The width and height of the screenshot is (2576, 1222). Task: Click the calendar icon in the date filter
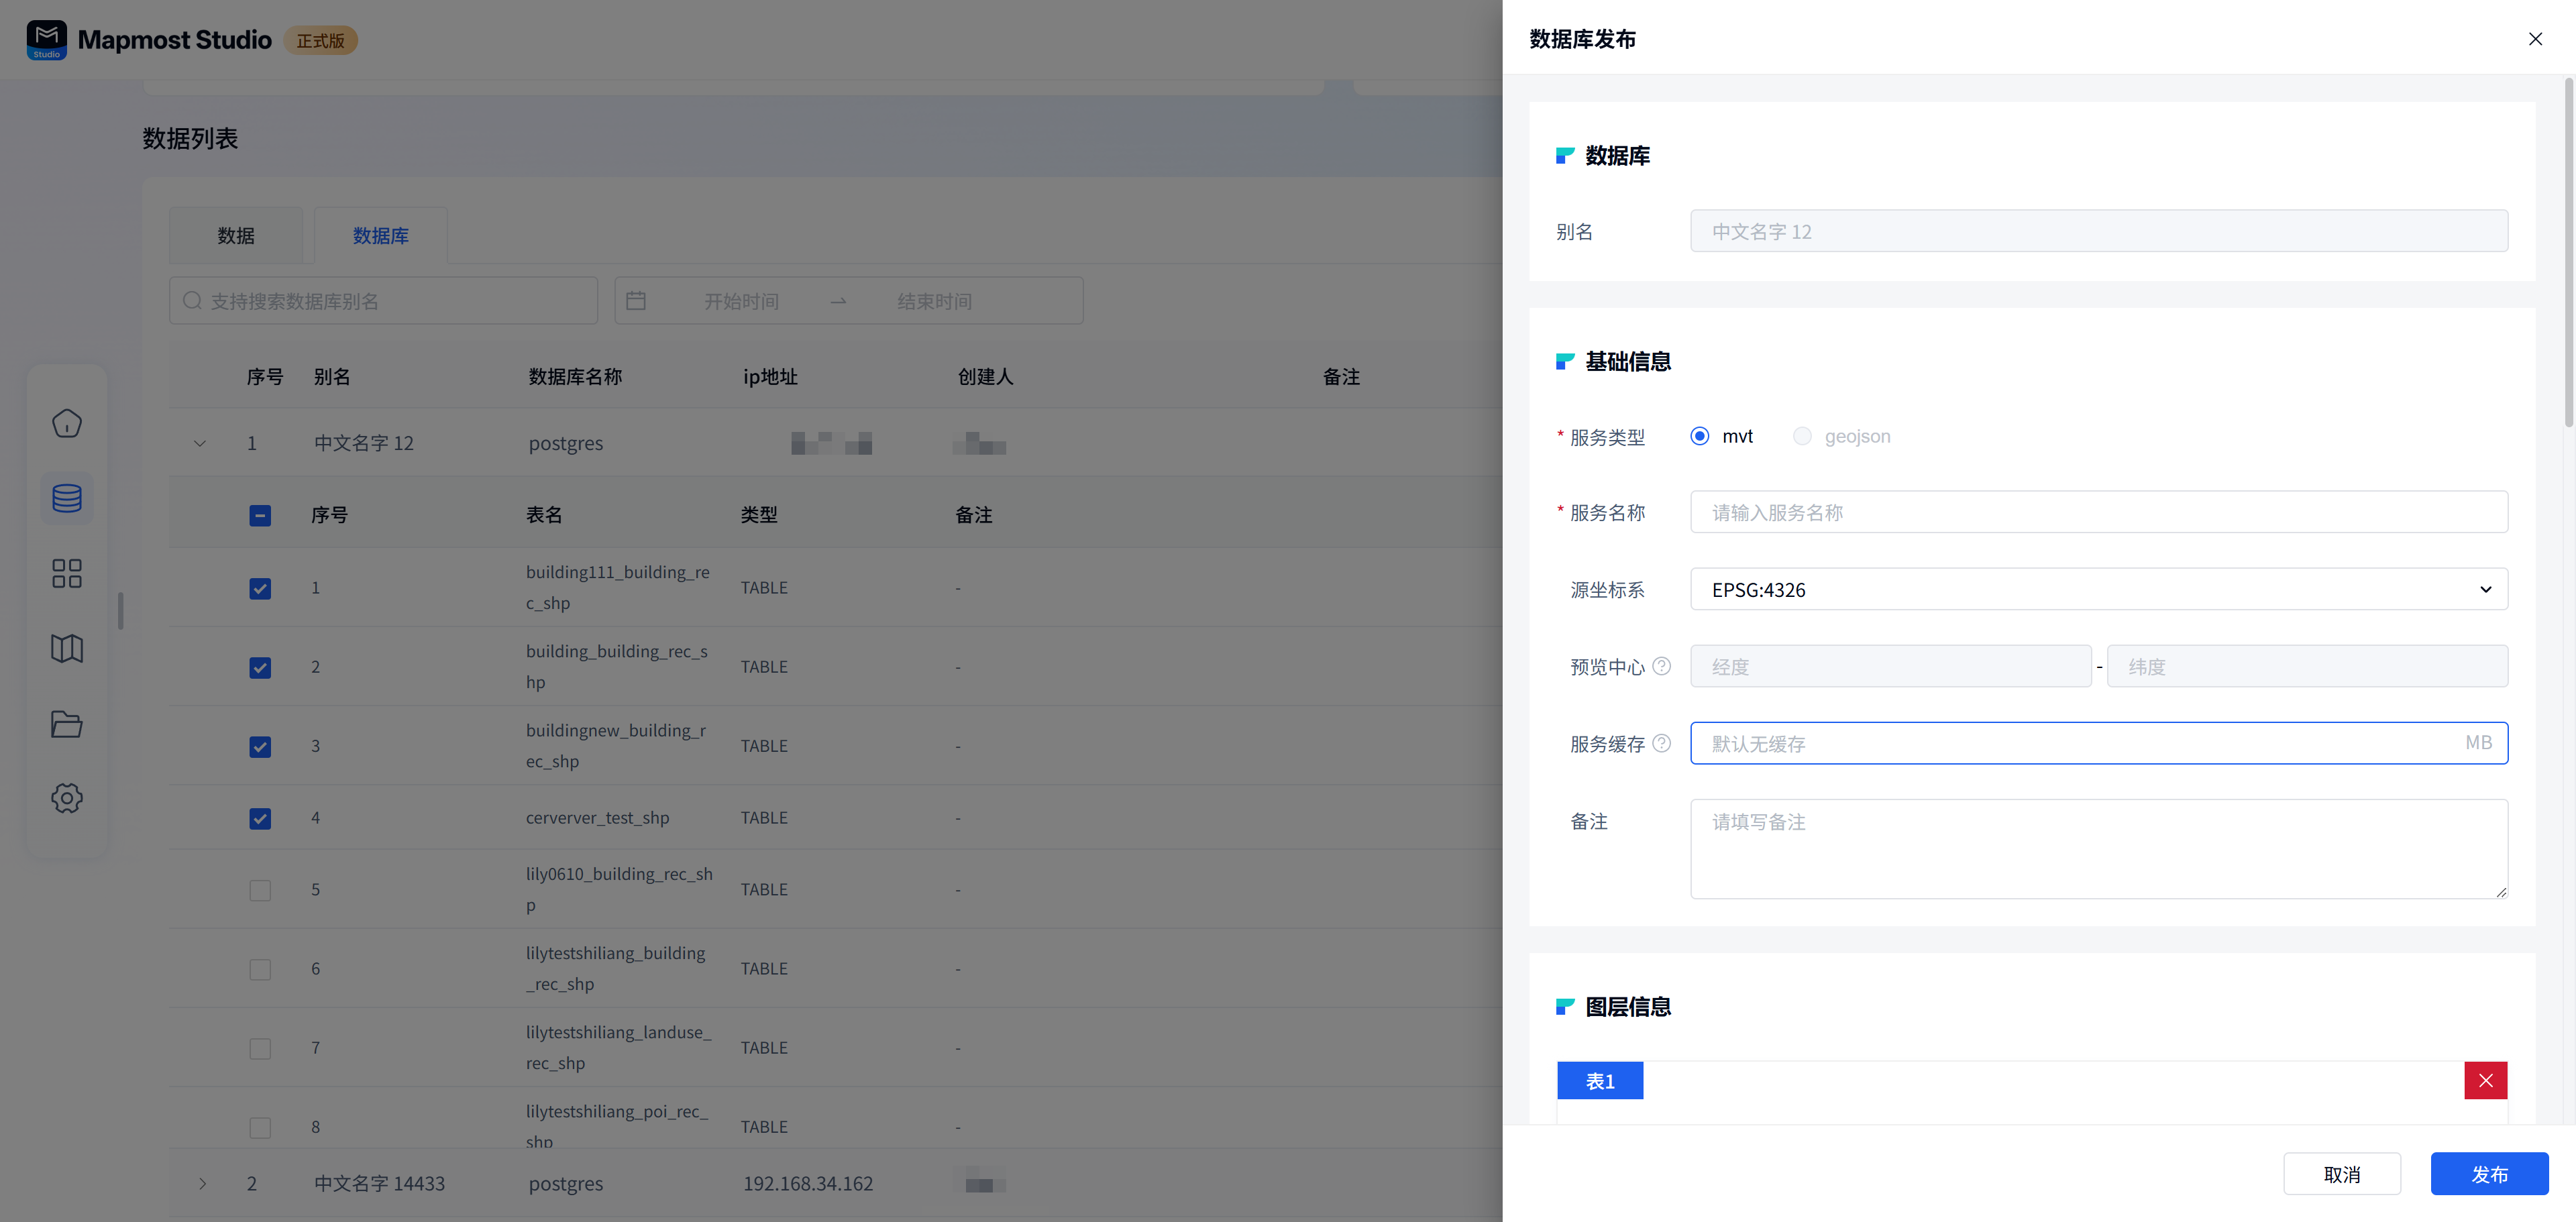[x=637, y=300]
